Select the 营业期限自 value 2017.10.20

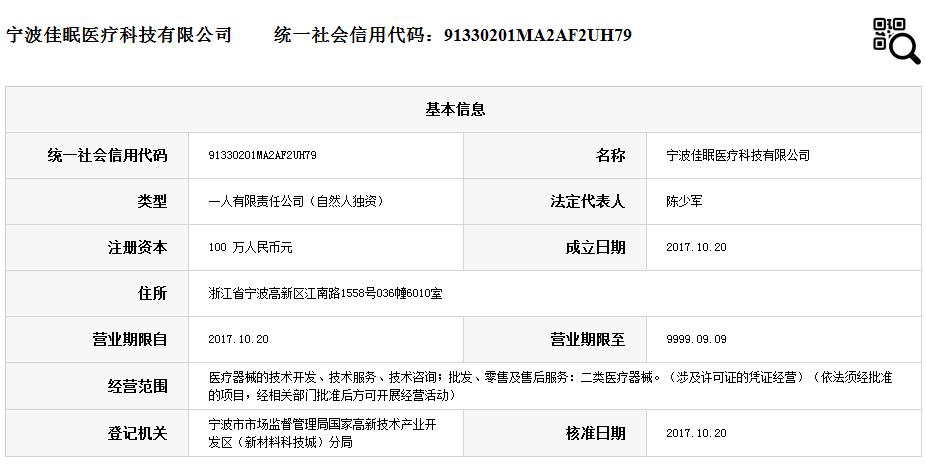pos(239,340)
